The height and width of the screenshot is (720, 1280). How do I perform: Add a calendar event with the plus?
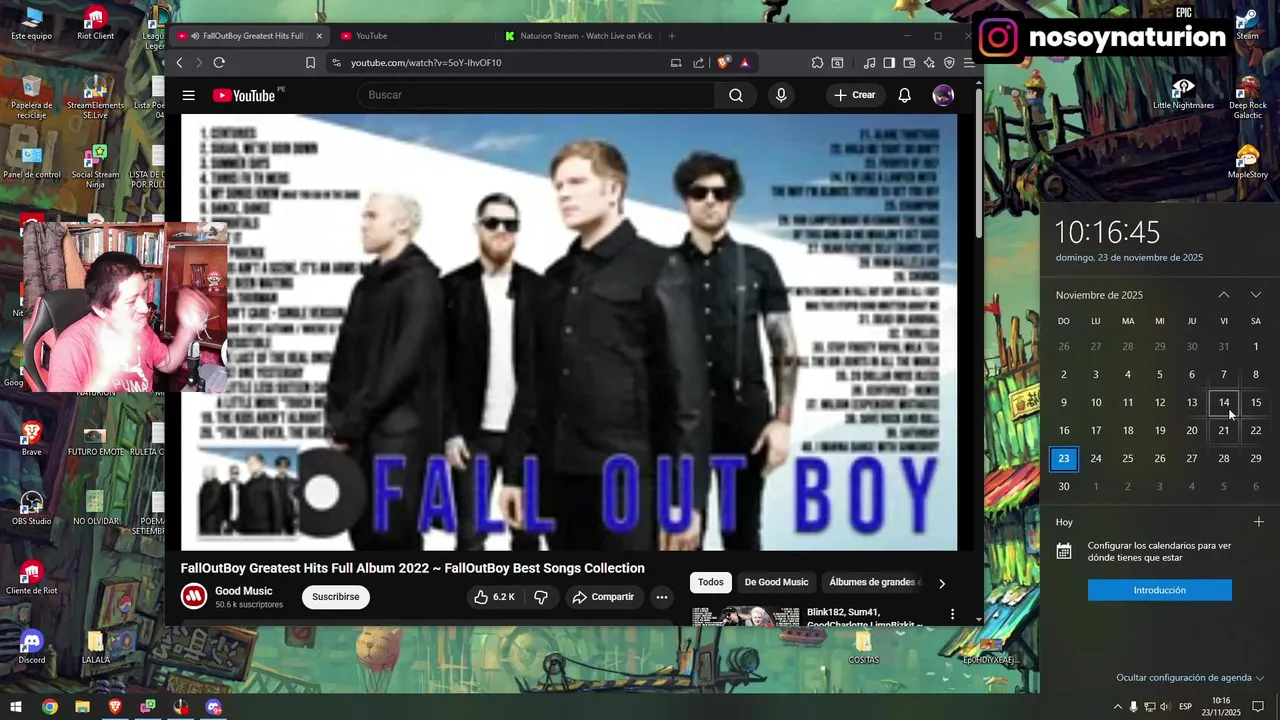1259,522
